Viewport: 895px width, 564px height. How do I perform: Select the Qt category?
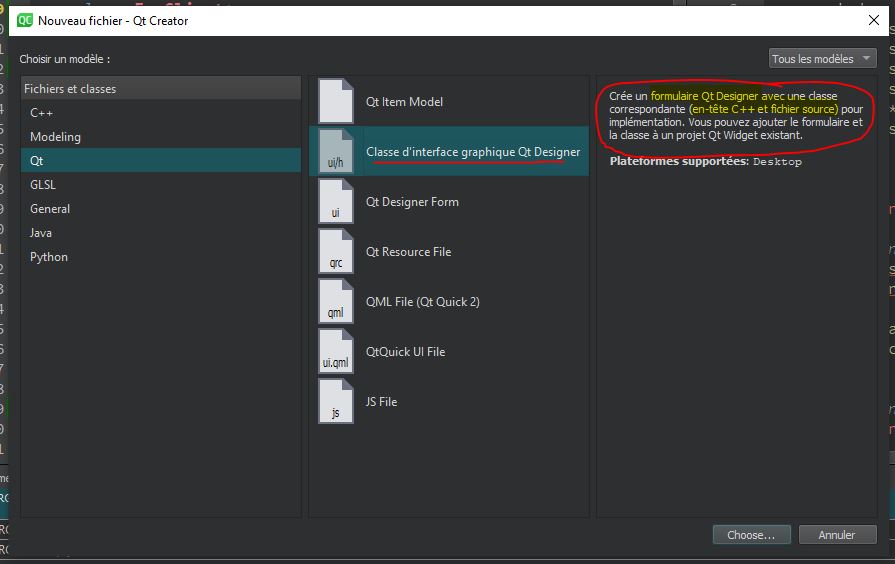point(161,160)
